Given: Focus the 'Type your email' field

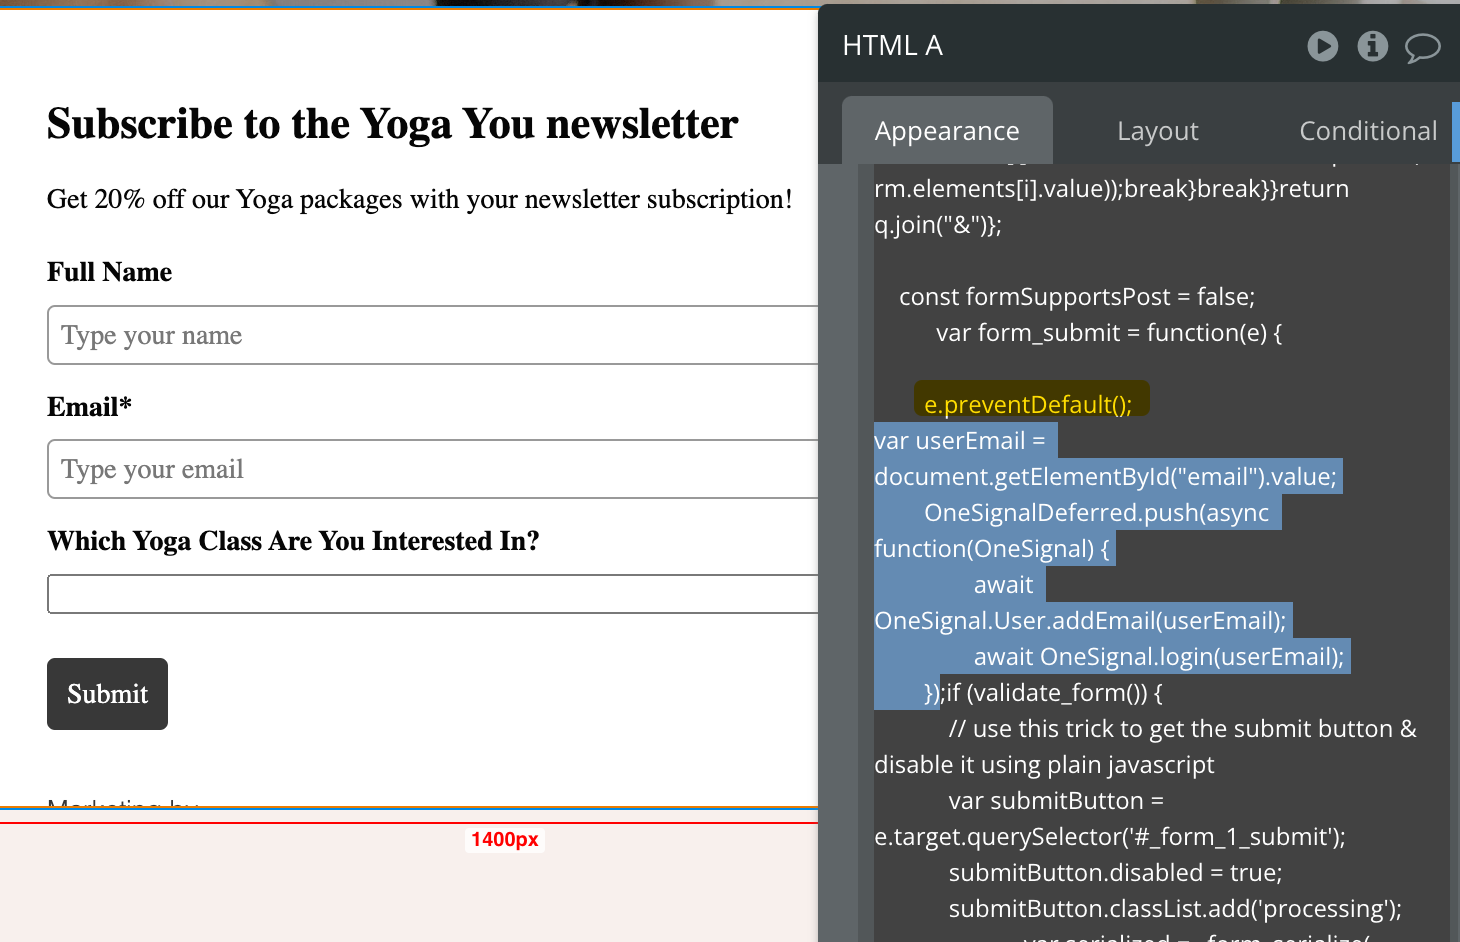Looking at the screenshot, I should [432, 470].
